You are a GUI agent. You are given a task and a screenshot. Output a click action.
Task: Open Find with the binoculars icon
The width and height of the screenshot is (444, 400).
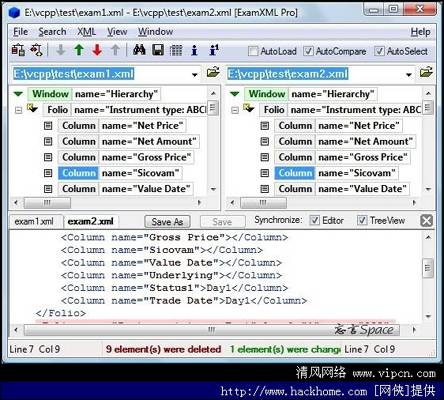tap(139, 50)
